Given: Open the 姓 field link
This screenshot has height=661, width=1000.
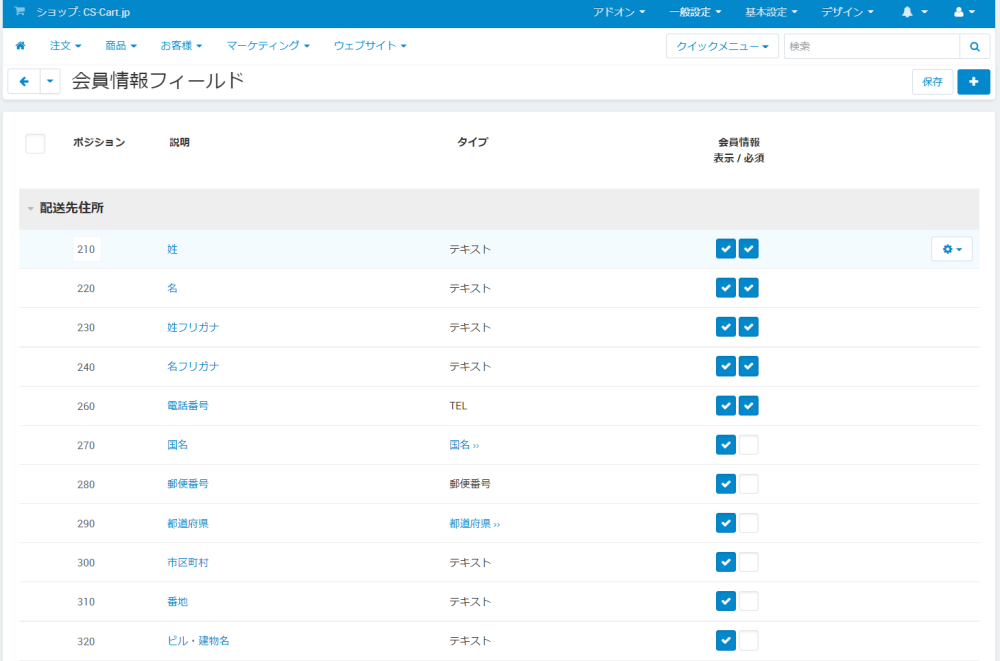Looking at the screenshot, I should 172,249.
